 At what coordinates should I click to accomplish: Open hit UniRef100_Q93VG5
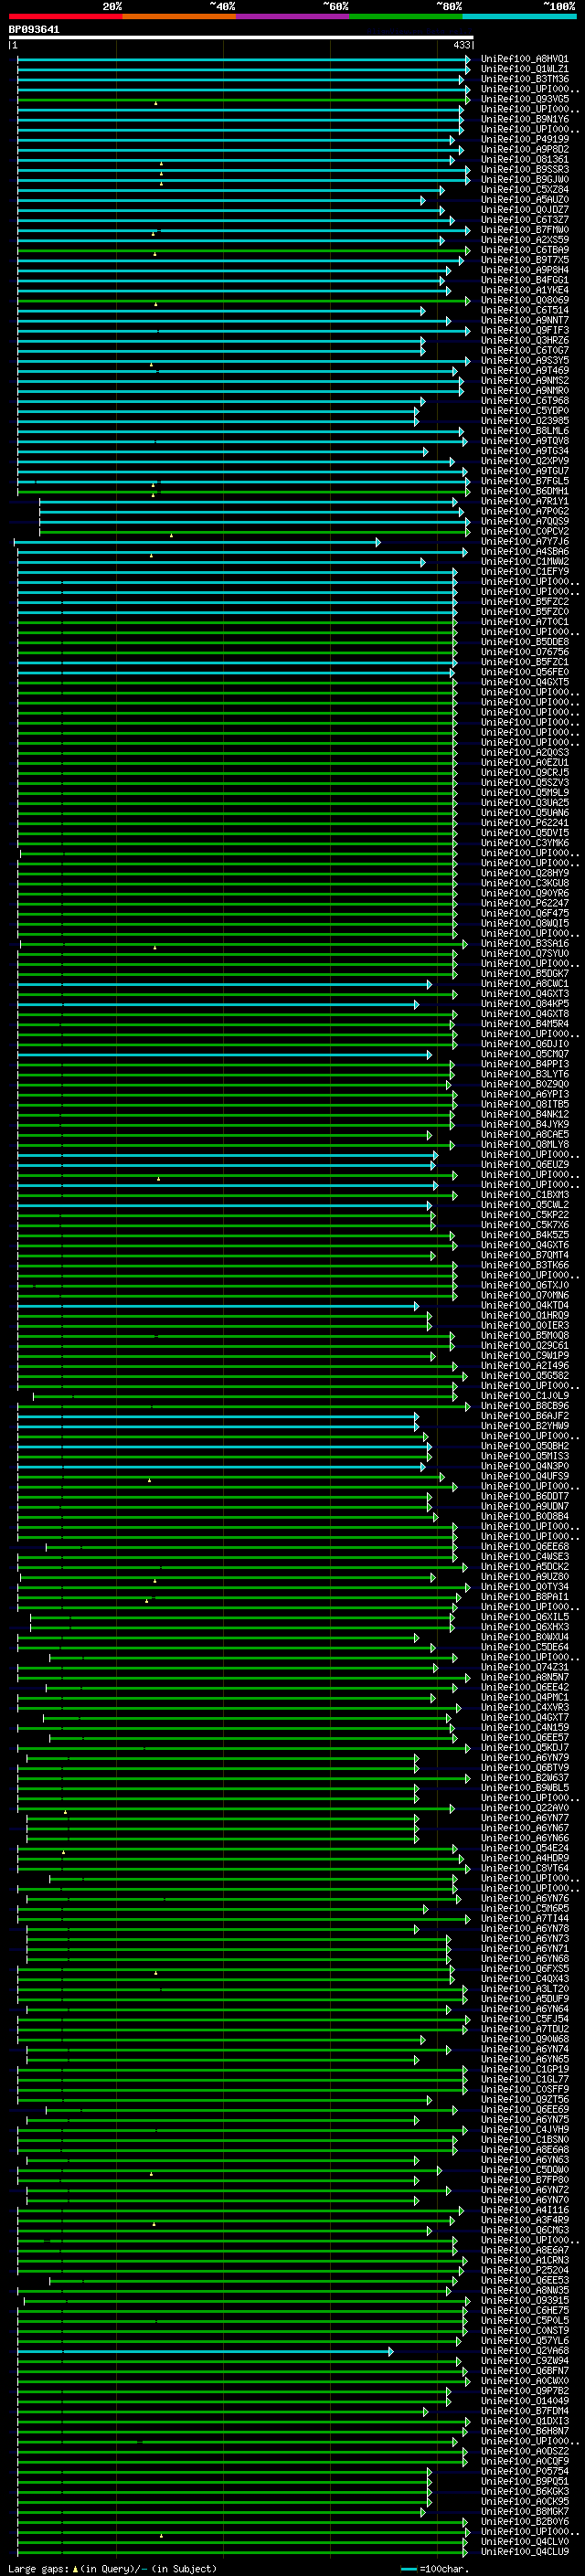525,99
